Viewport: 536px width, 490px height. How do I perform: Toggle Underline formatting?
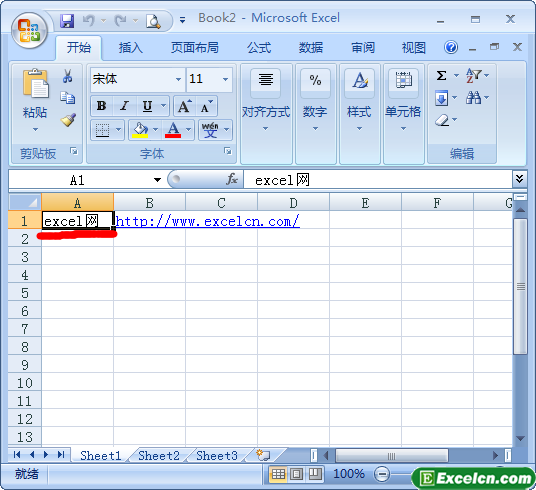pyautogui.click(x=147, y=106)
